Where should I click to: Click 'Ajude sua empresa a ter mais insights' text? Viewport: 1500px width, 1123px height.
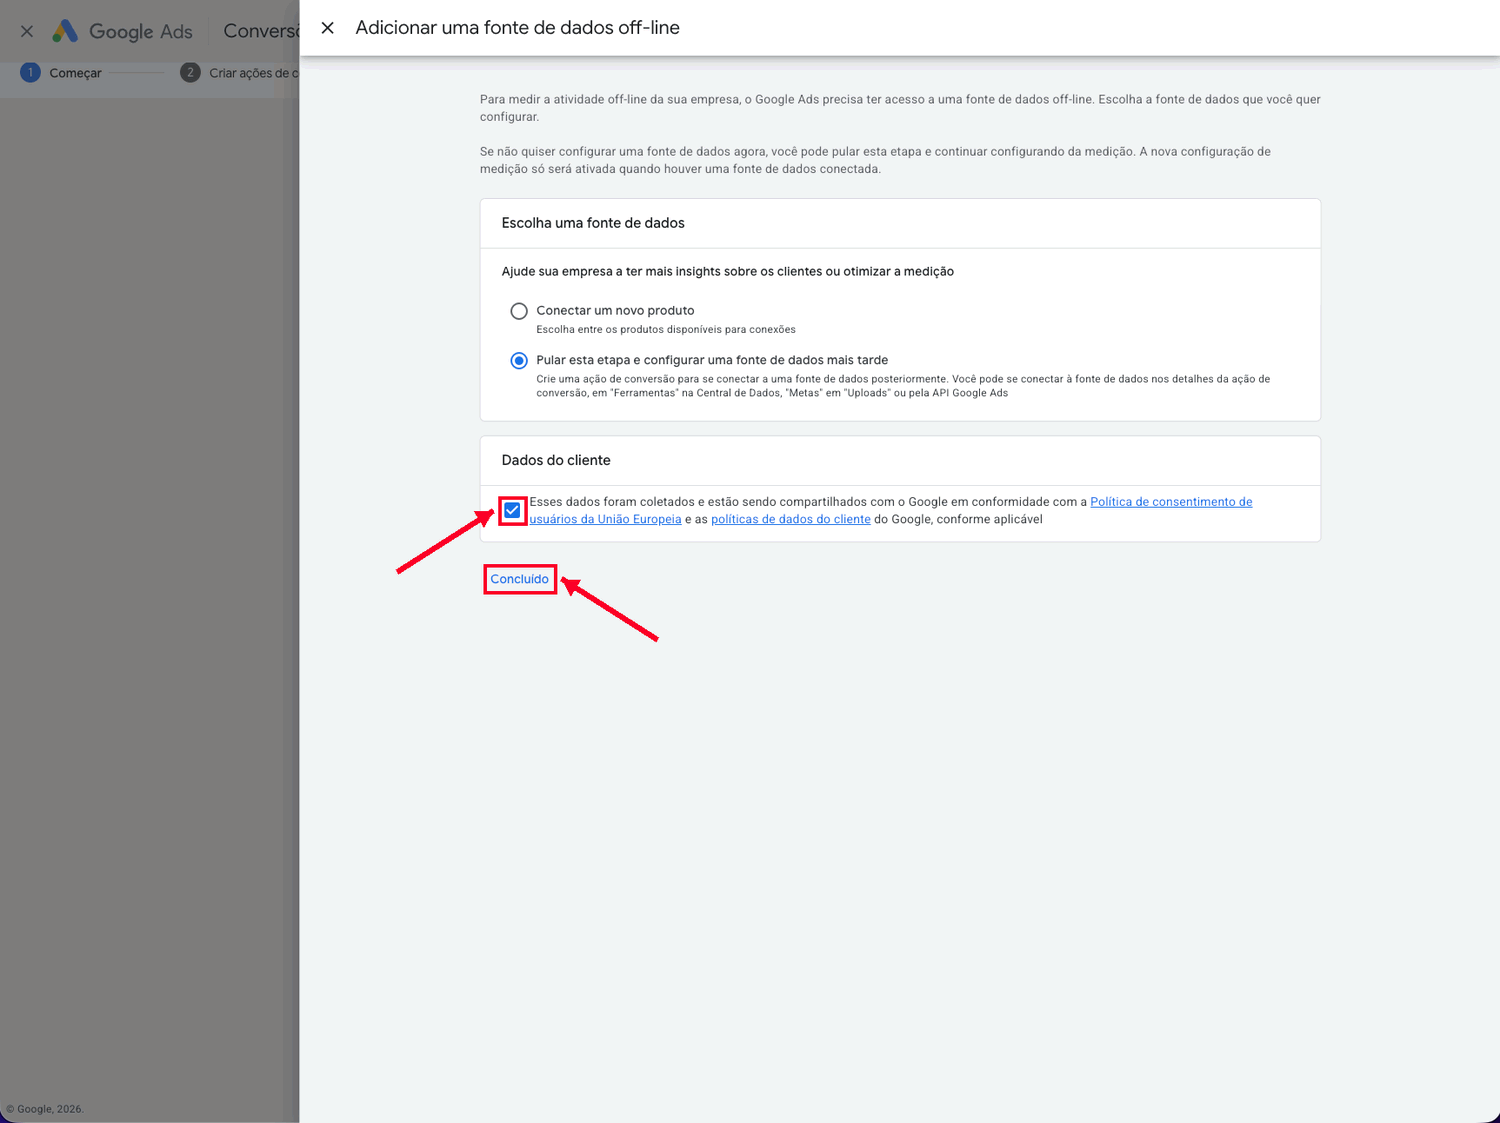tap(727, 271)
